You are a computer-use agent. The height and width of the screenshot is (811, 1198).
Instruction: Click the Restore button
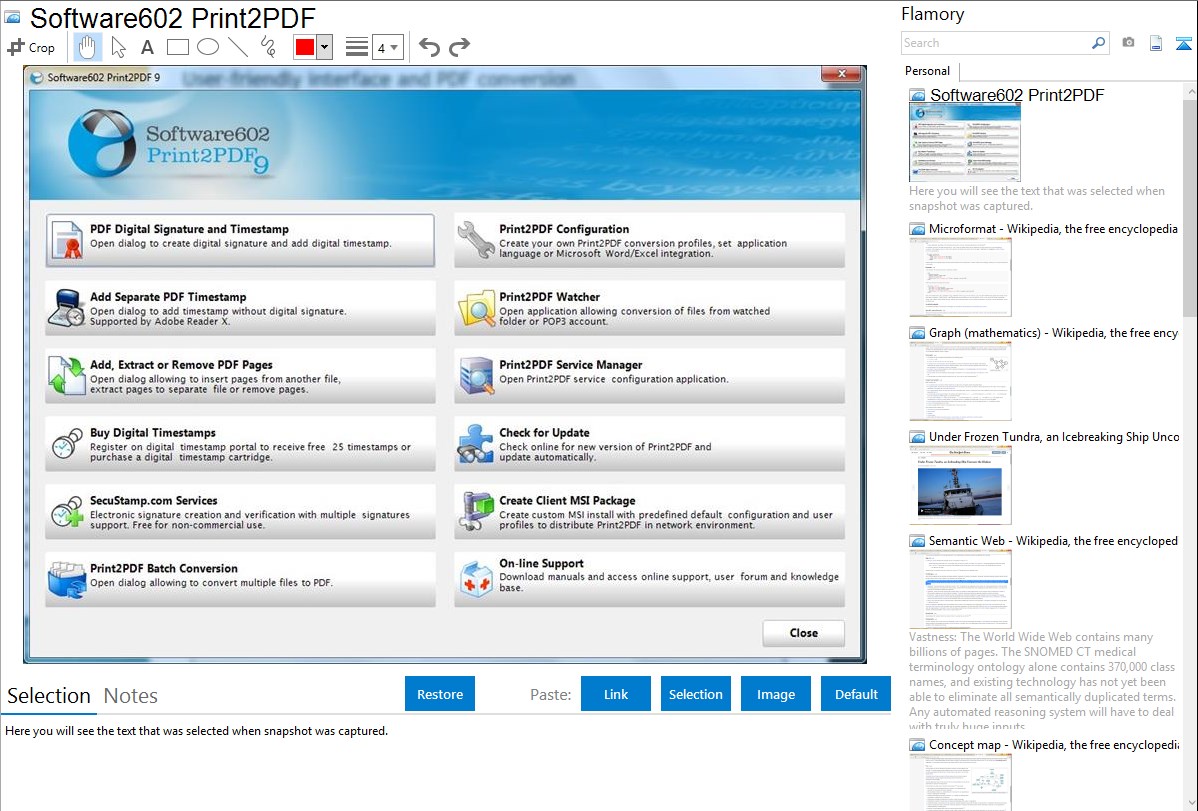(x=440, y=694)
